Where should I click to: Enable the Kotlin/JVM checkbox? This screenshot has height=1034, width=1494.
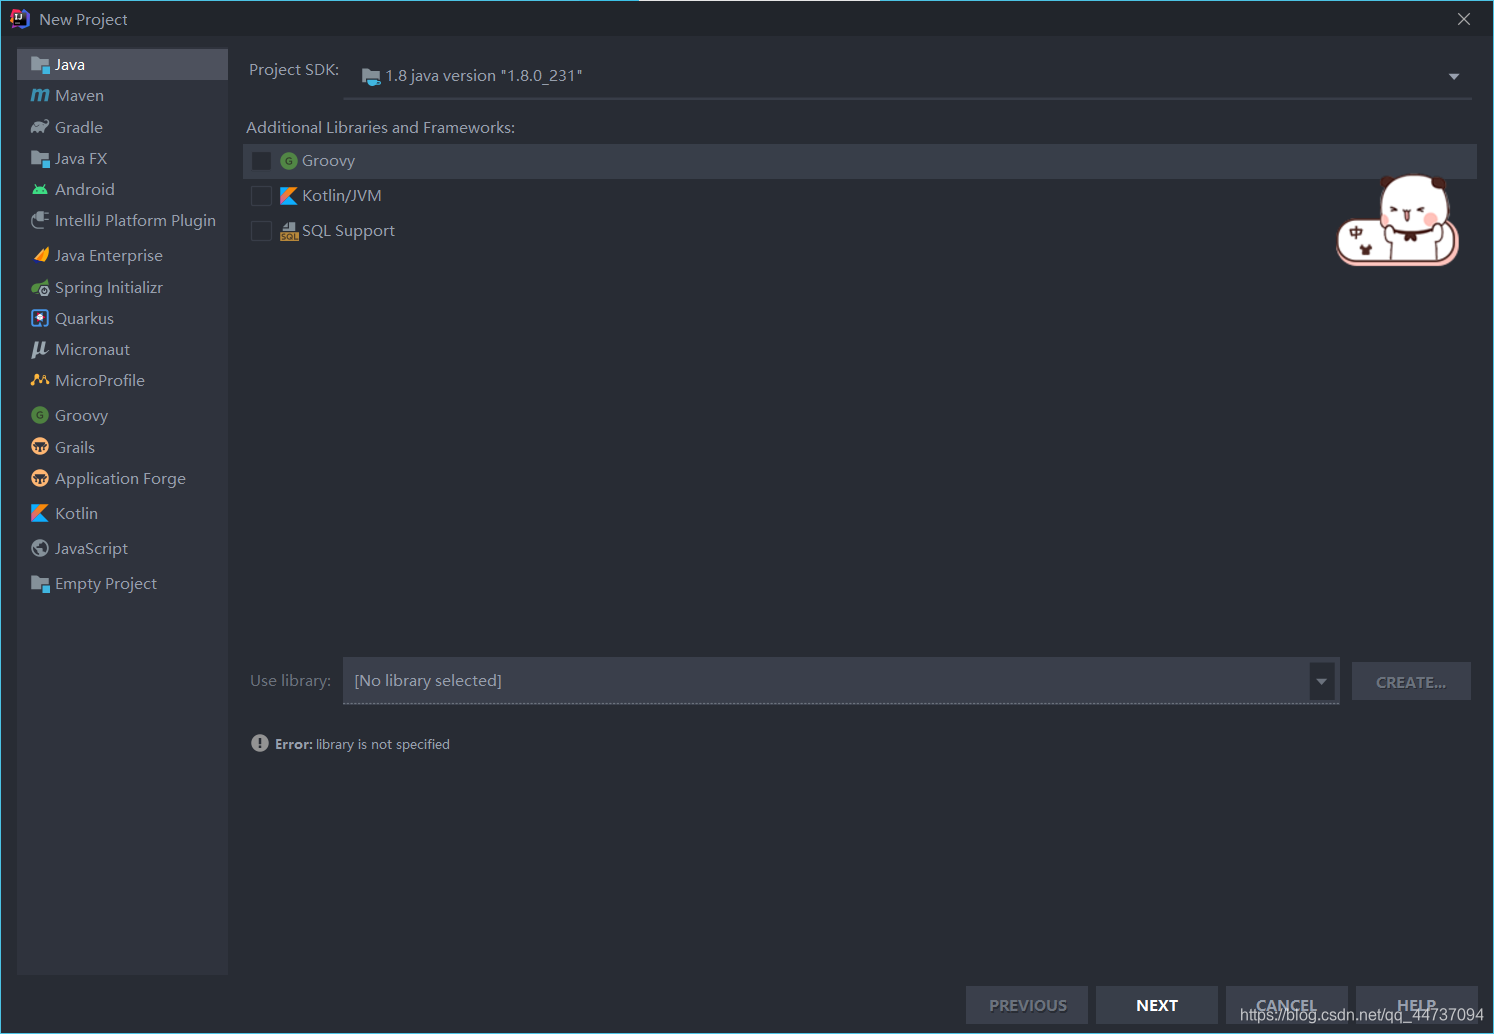(x=261, y=196)
